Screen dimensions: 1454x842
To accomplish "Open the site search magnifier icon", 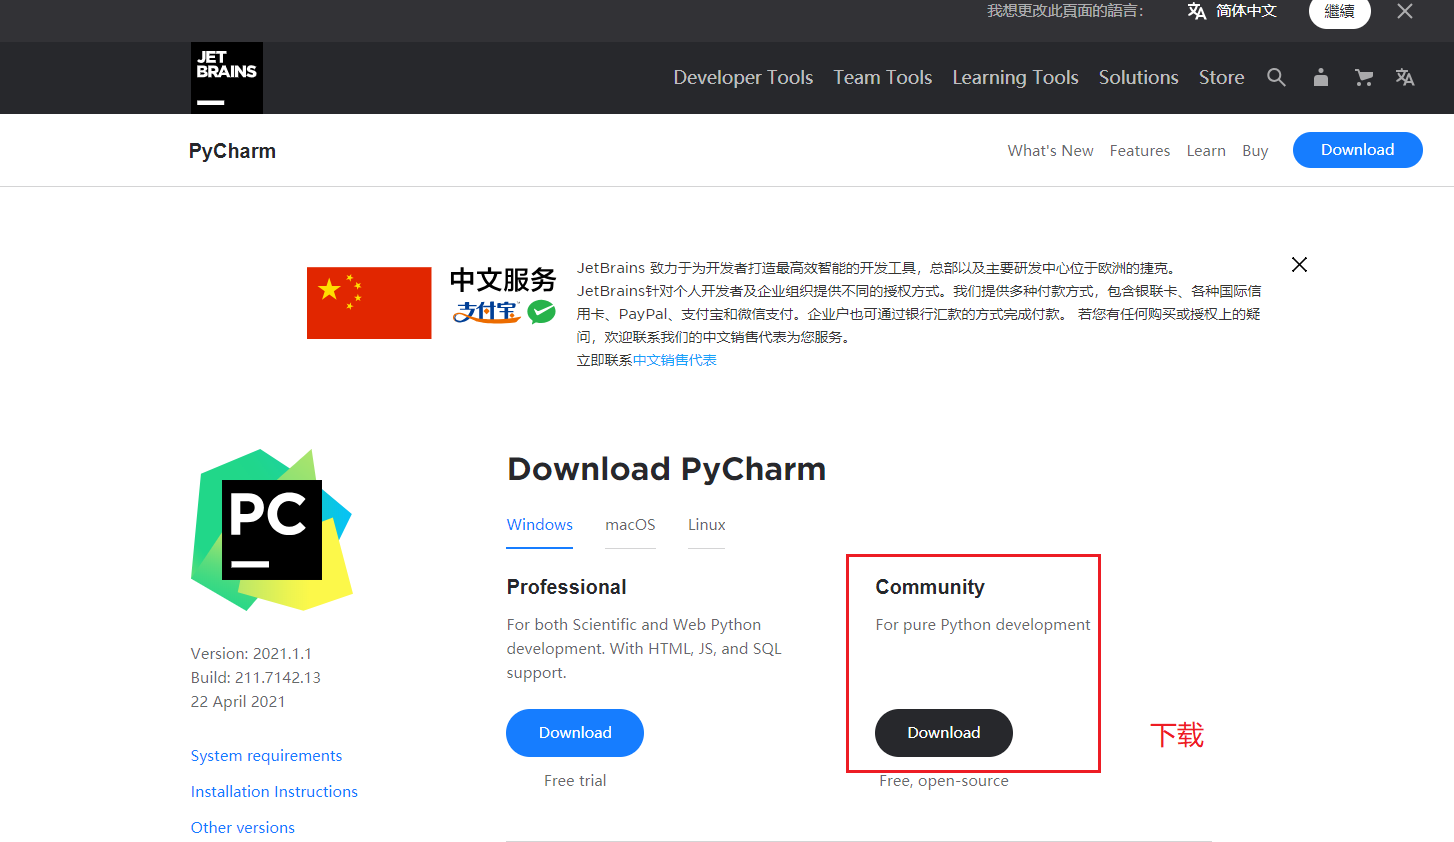I will (x=1276, y=77).
